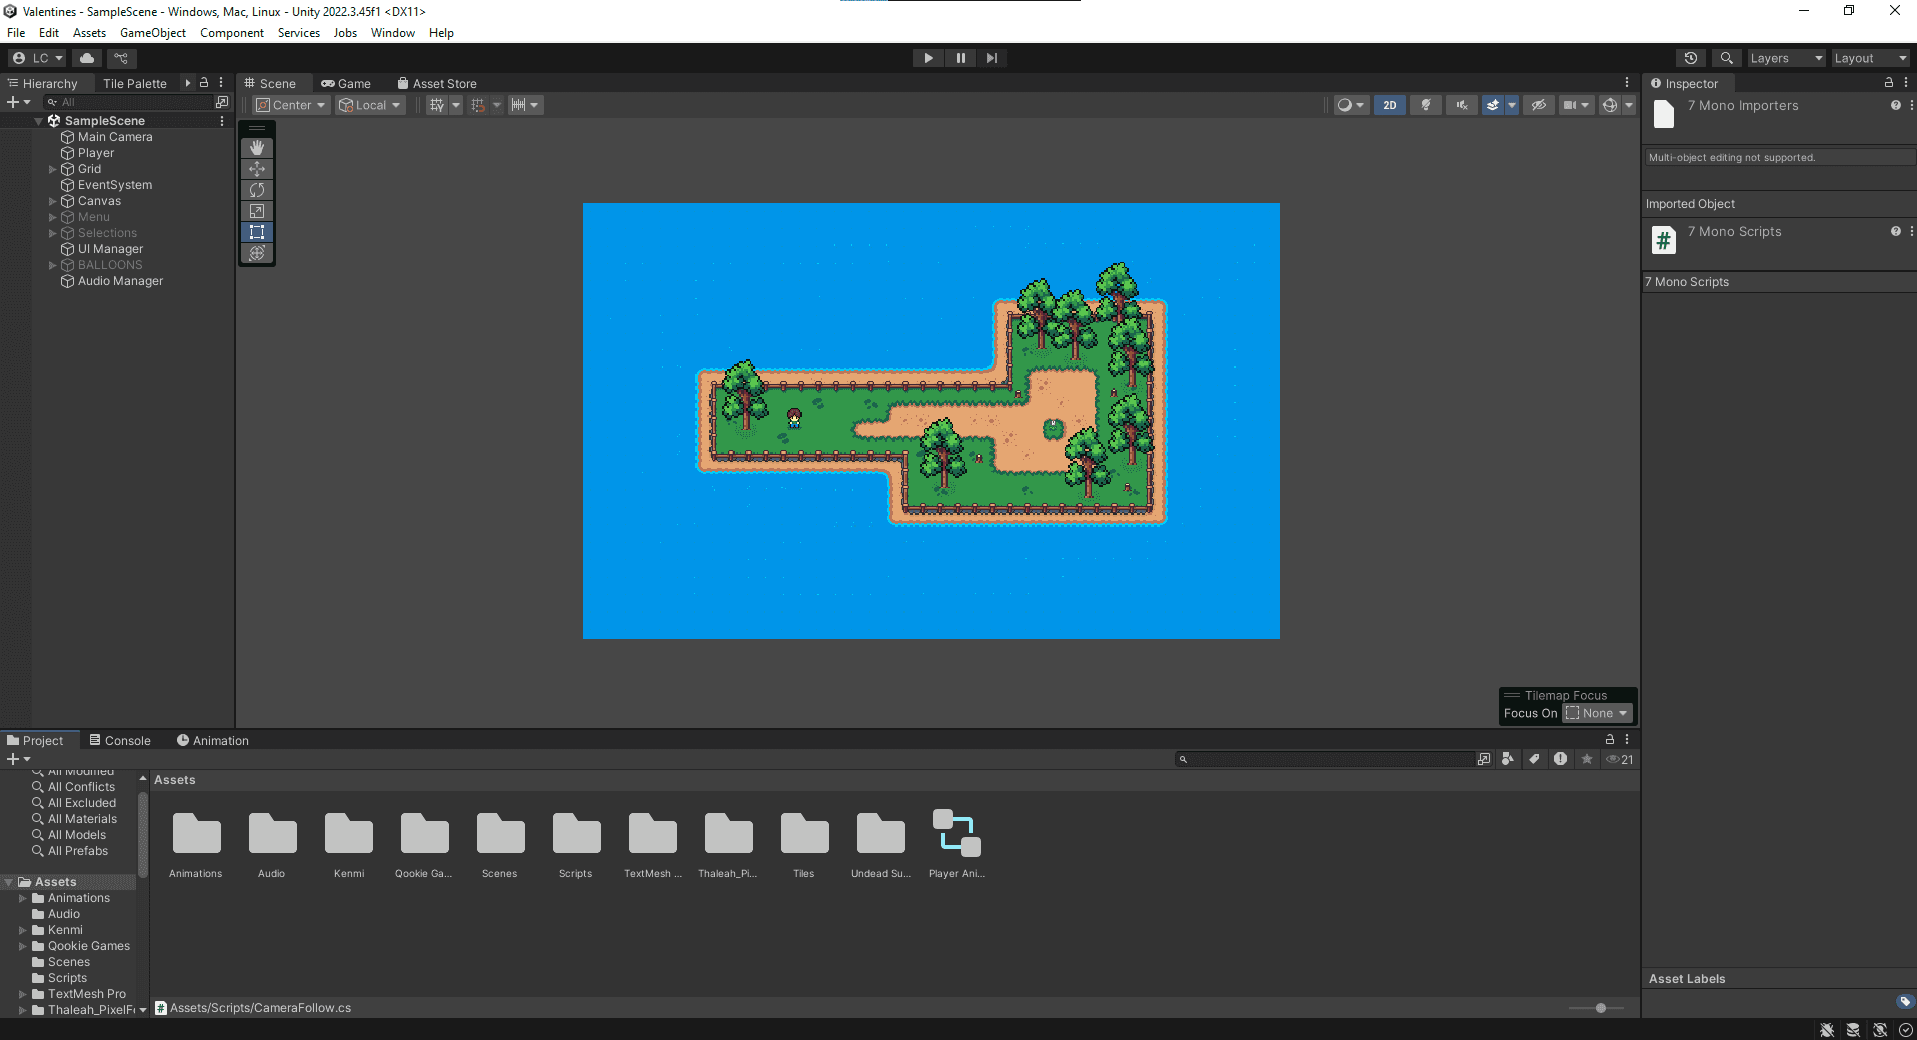
Task: Click auto-generate lighting status icon
Action: (1880, 1030)
